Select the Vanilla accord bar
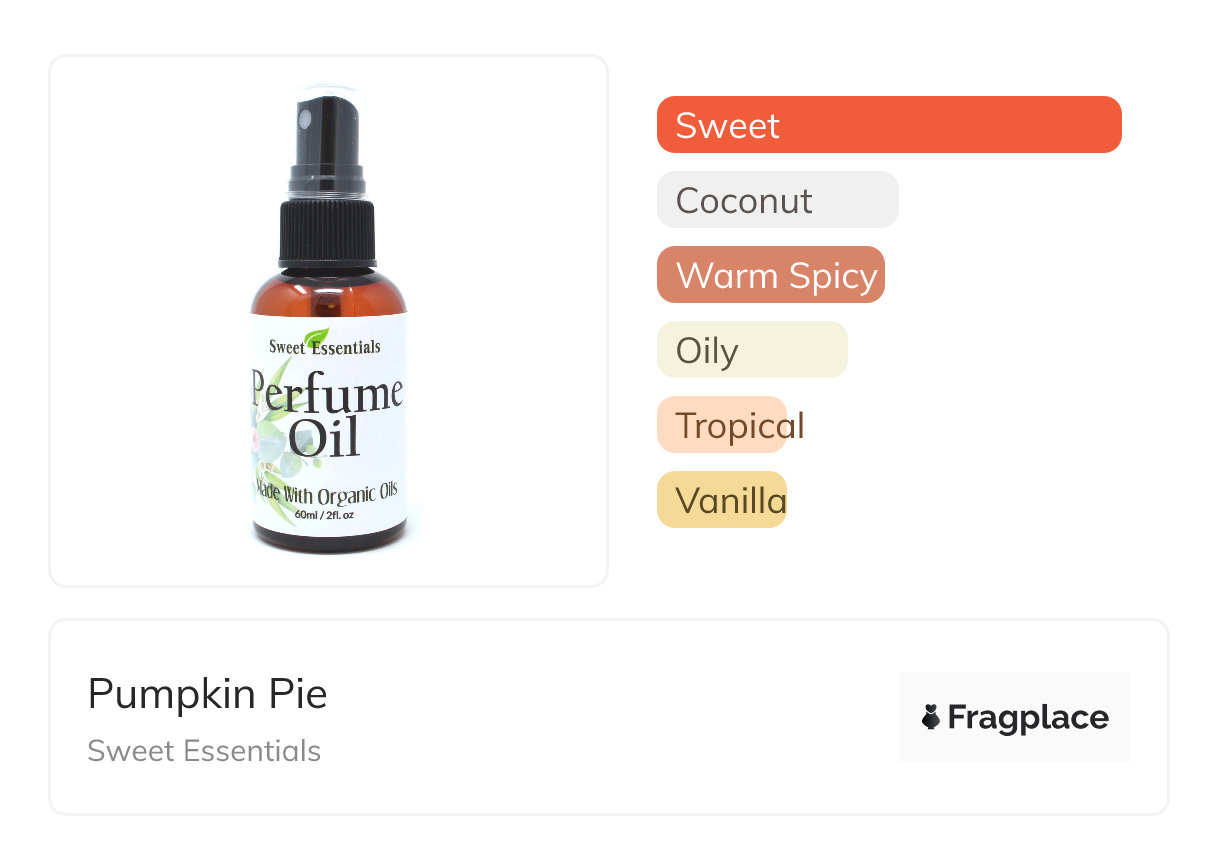Image resolution: width=1218 pixels, height=864 pixels. click(x=722, y=500)
